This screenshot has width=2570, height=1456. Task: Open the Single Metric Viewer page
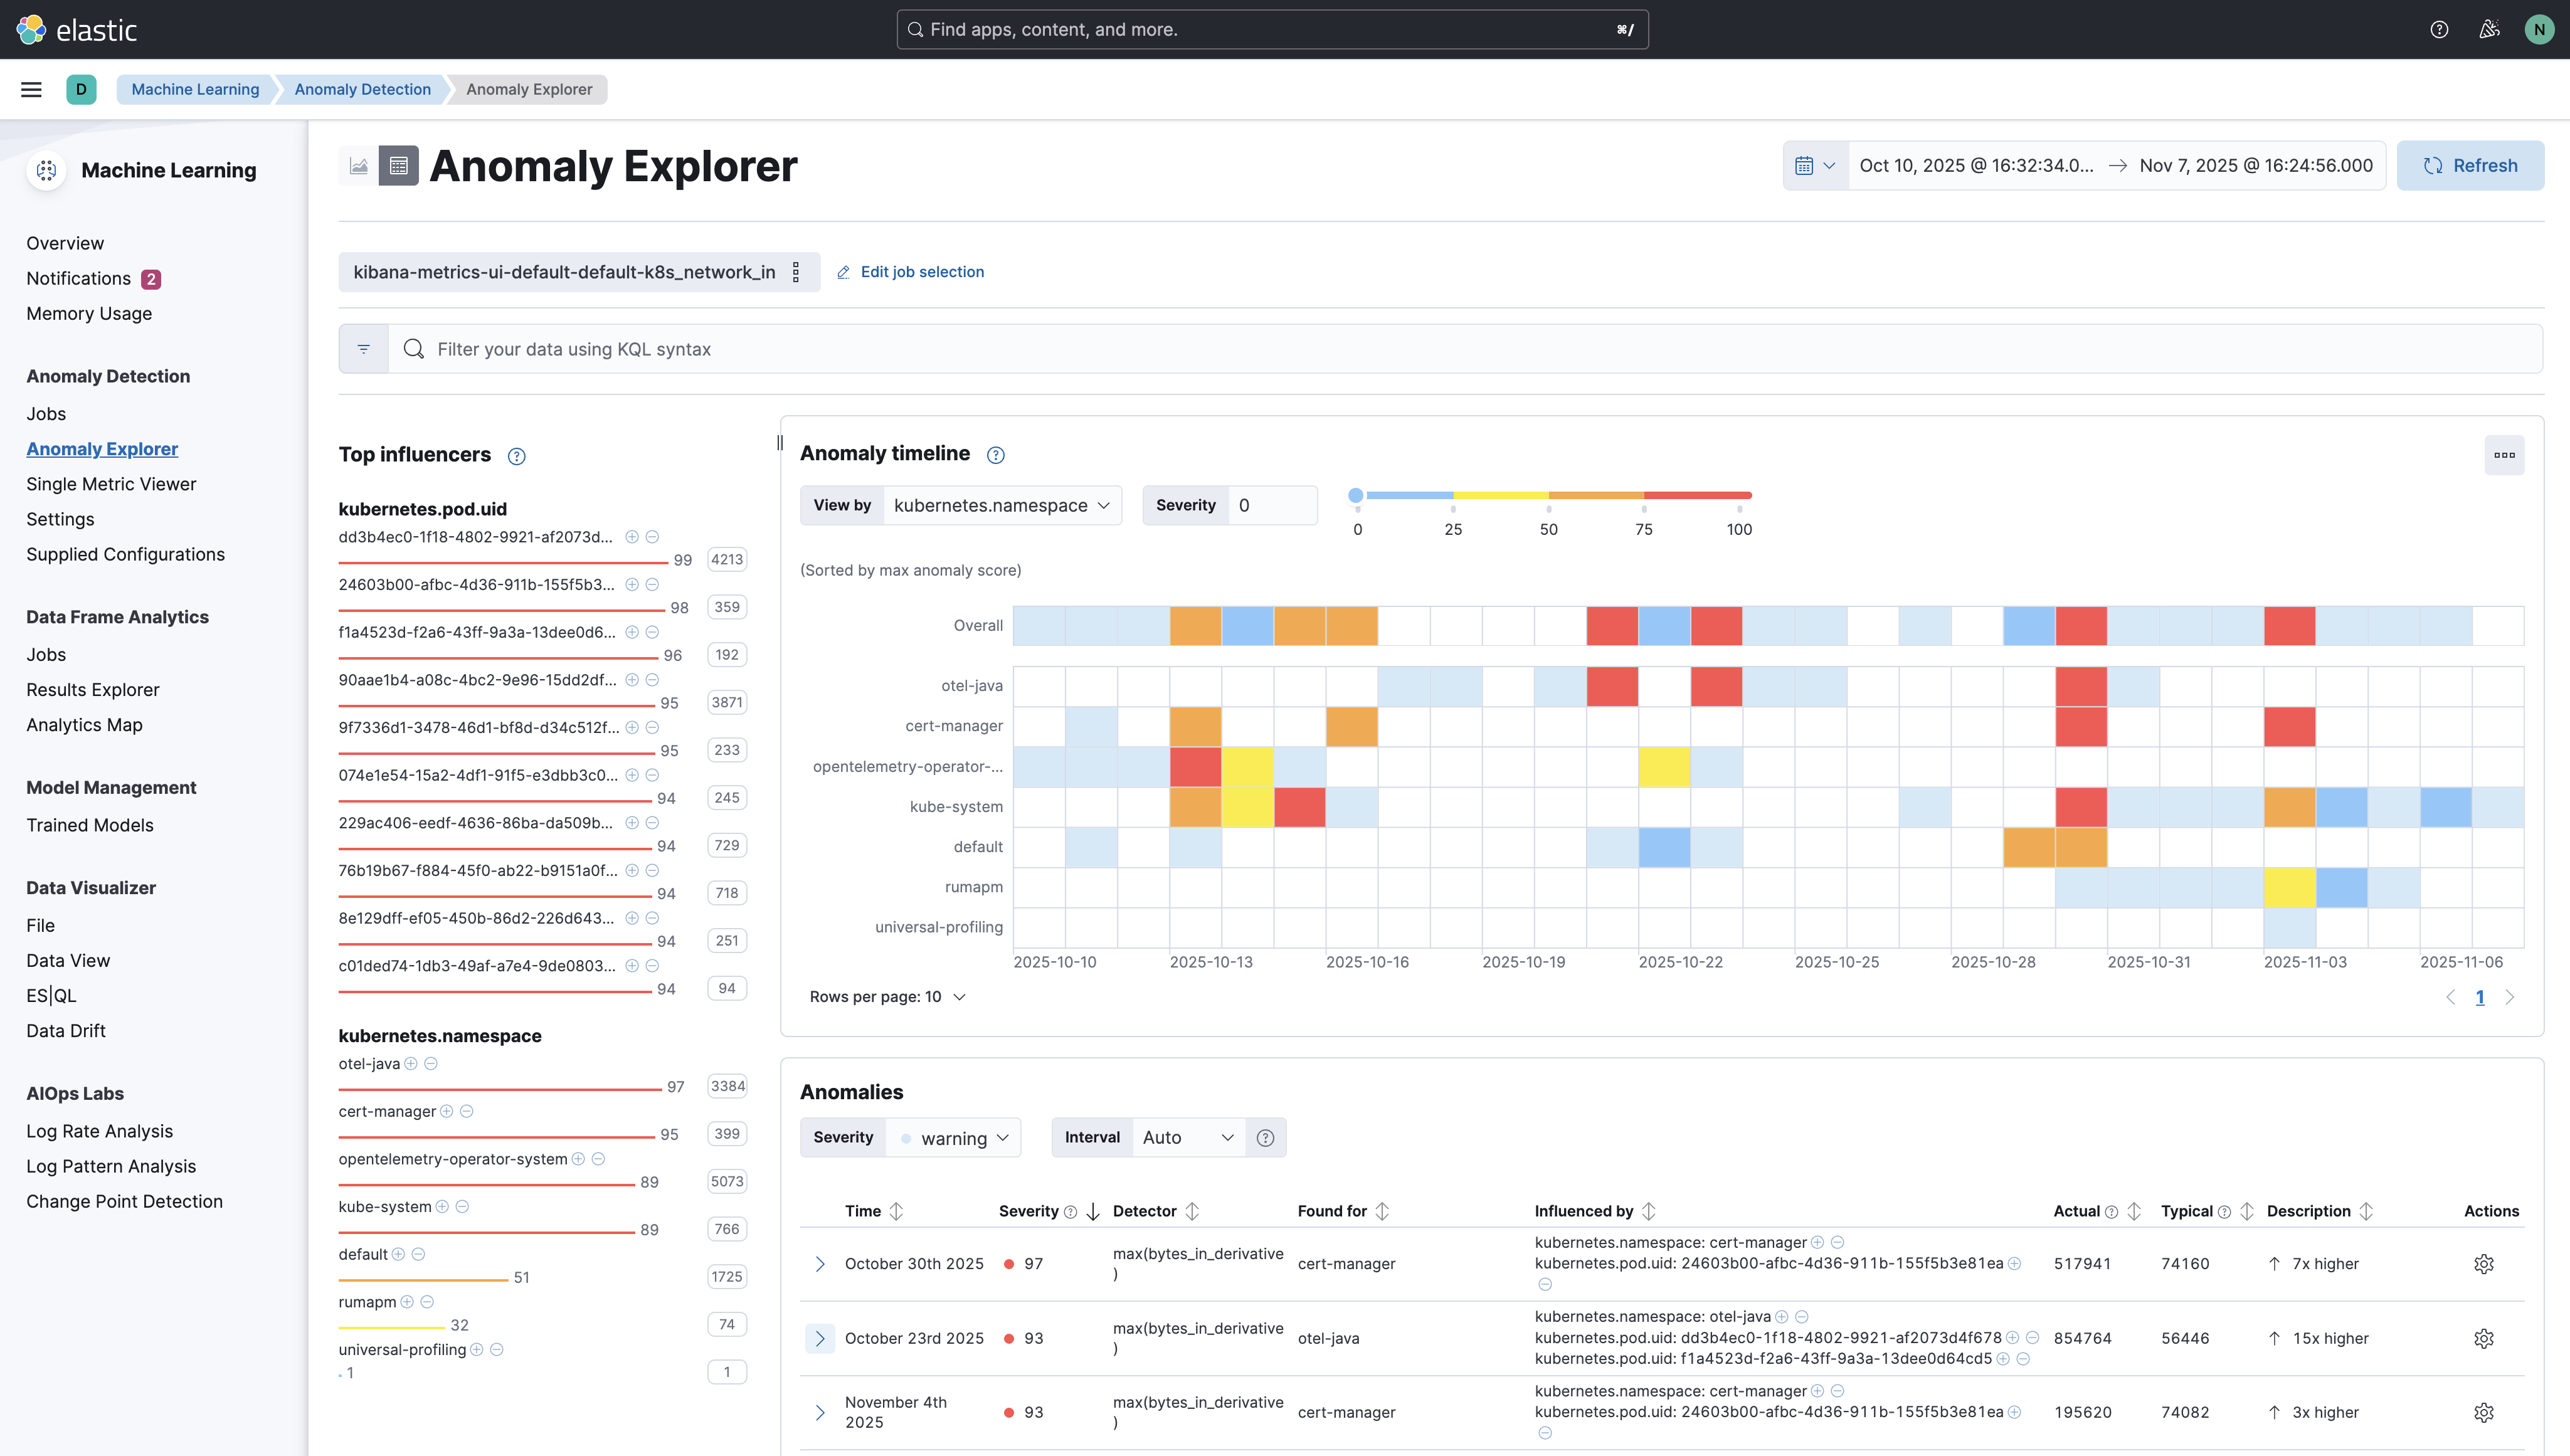pyautogui.click(x=111, y=484)
